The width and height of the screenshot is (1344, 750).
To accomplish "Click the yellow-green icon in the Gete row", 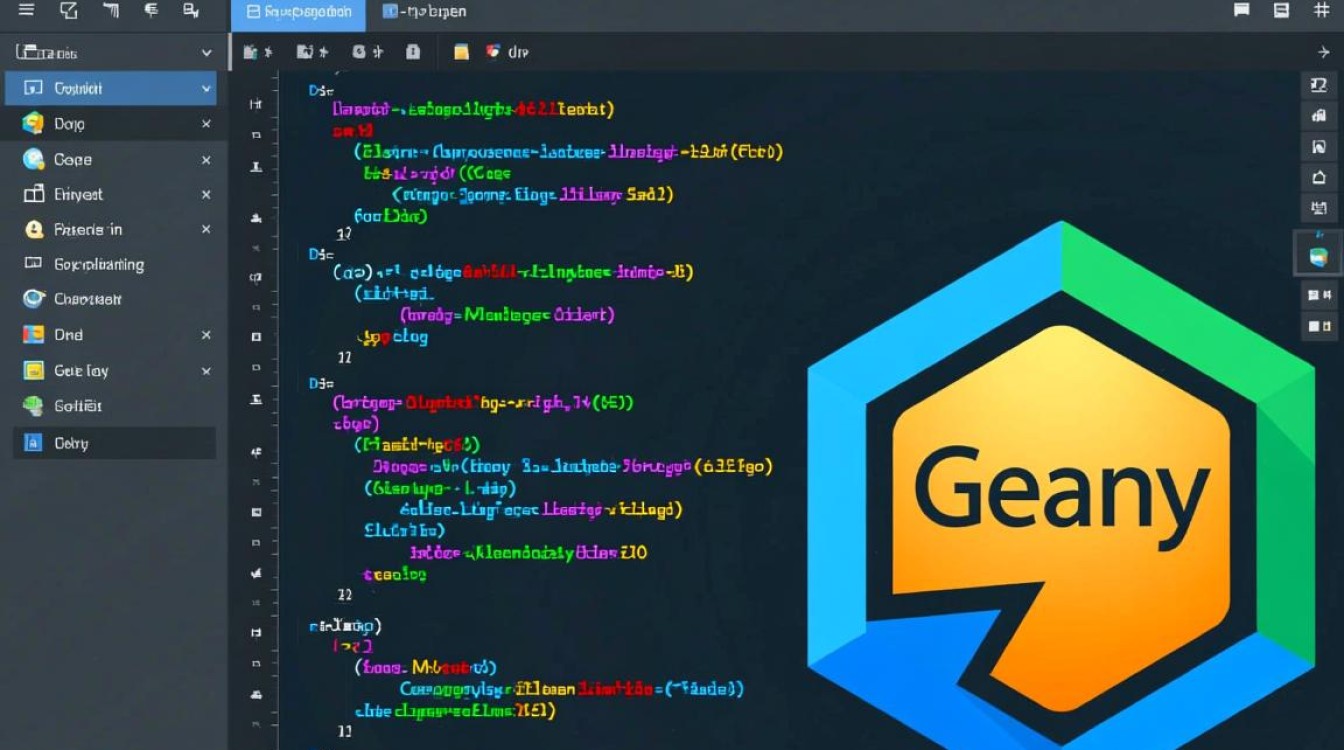I will pyautogui.click(x=34, y=370).
